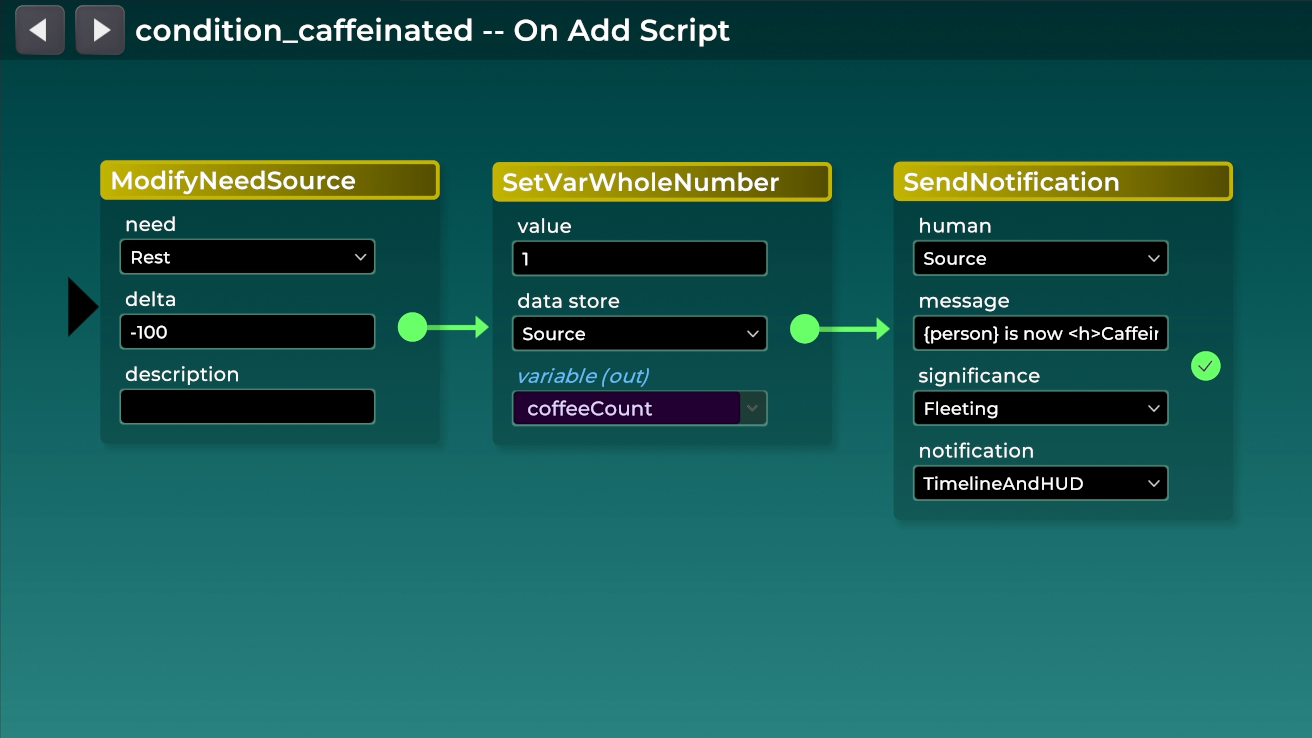Click the 'message' label

pos(964,301)
